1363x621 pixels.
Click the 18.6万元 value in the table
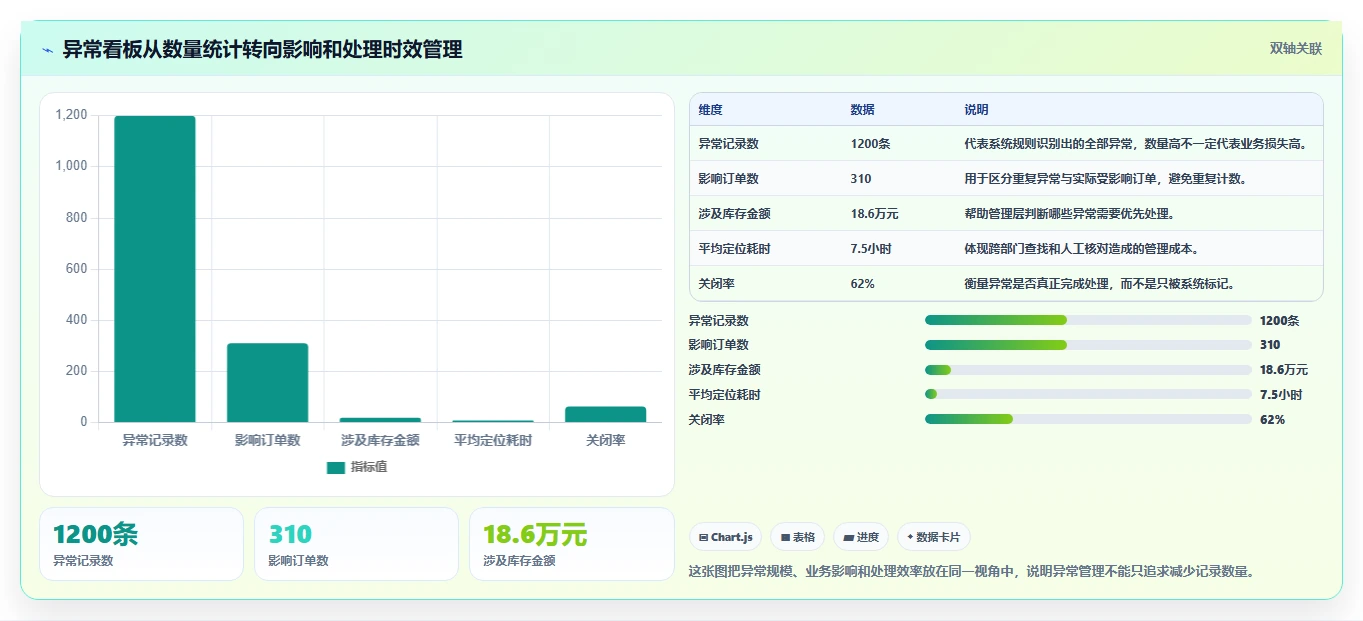click(874, 214)
